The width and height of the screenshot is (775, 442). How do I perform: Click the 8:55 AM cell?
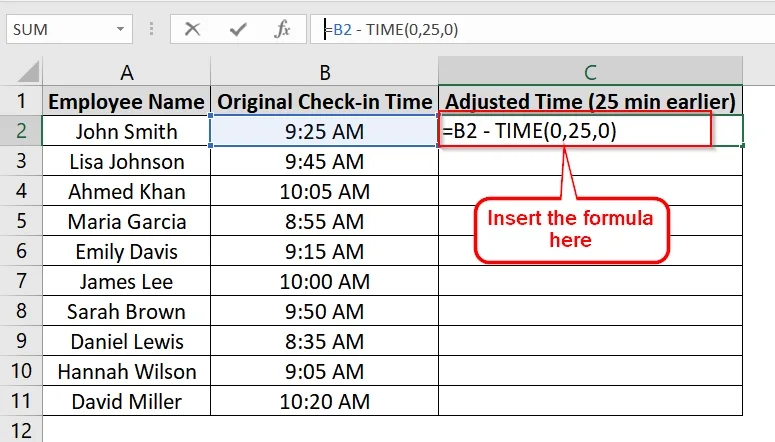tap(324, 221)
